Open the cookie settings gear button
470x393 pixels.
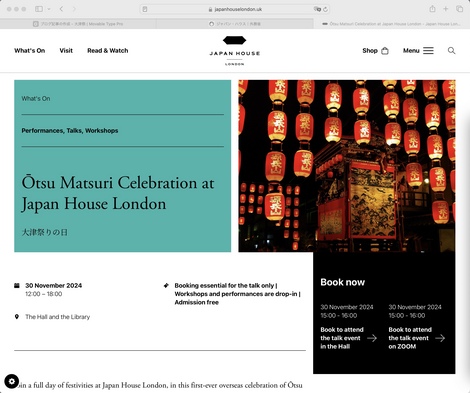(12, 381)
